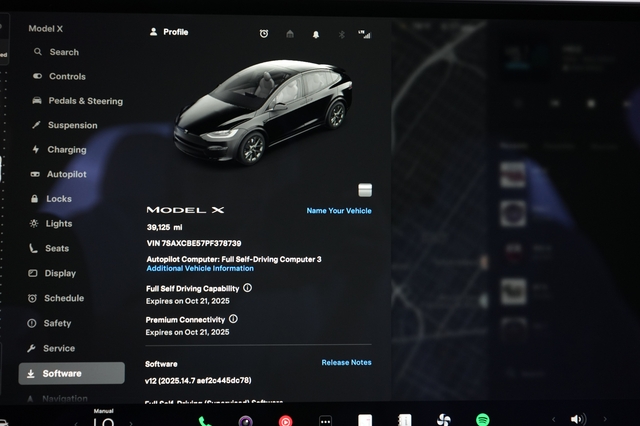Open Autopilot settings
The image size is (640, 426).
(58, 174)
